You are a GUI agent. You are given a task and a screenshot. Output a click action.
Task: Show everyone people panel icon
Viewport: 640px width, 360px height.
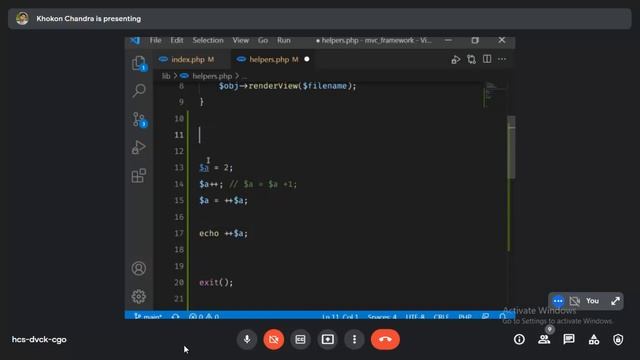[544, 339]
